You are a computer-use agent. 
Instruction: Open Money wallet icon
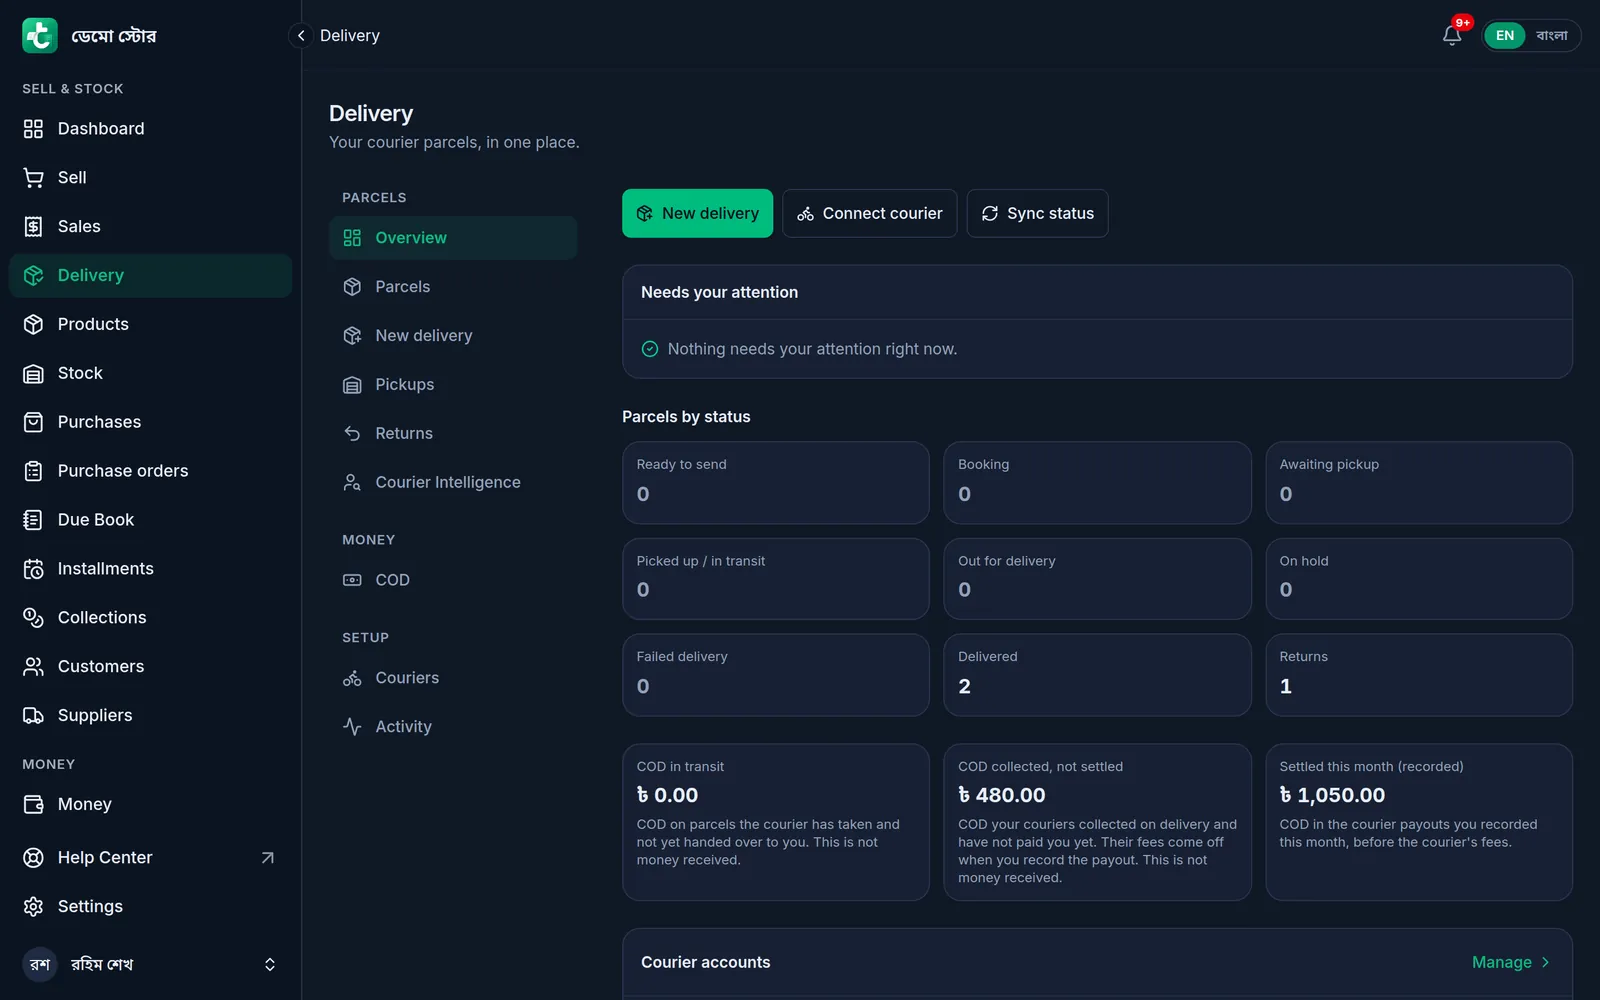(33, 804)
